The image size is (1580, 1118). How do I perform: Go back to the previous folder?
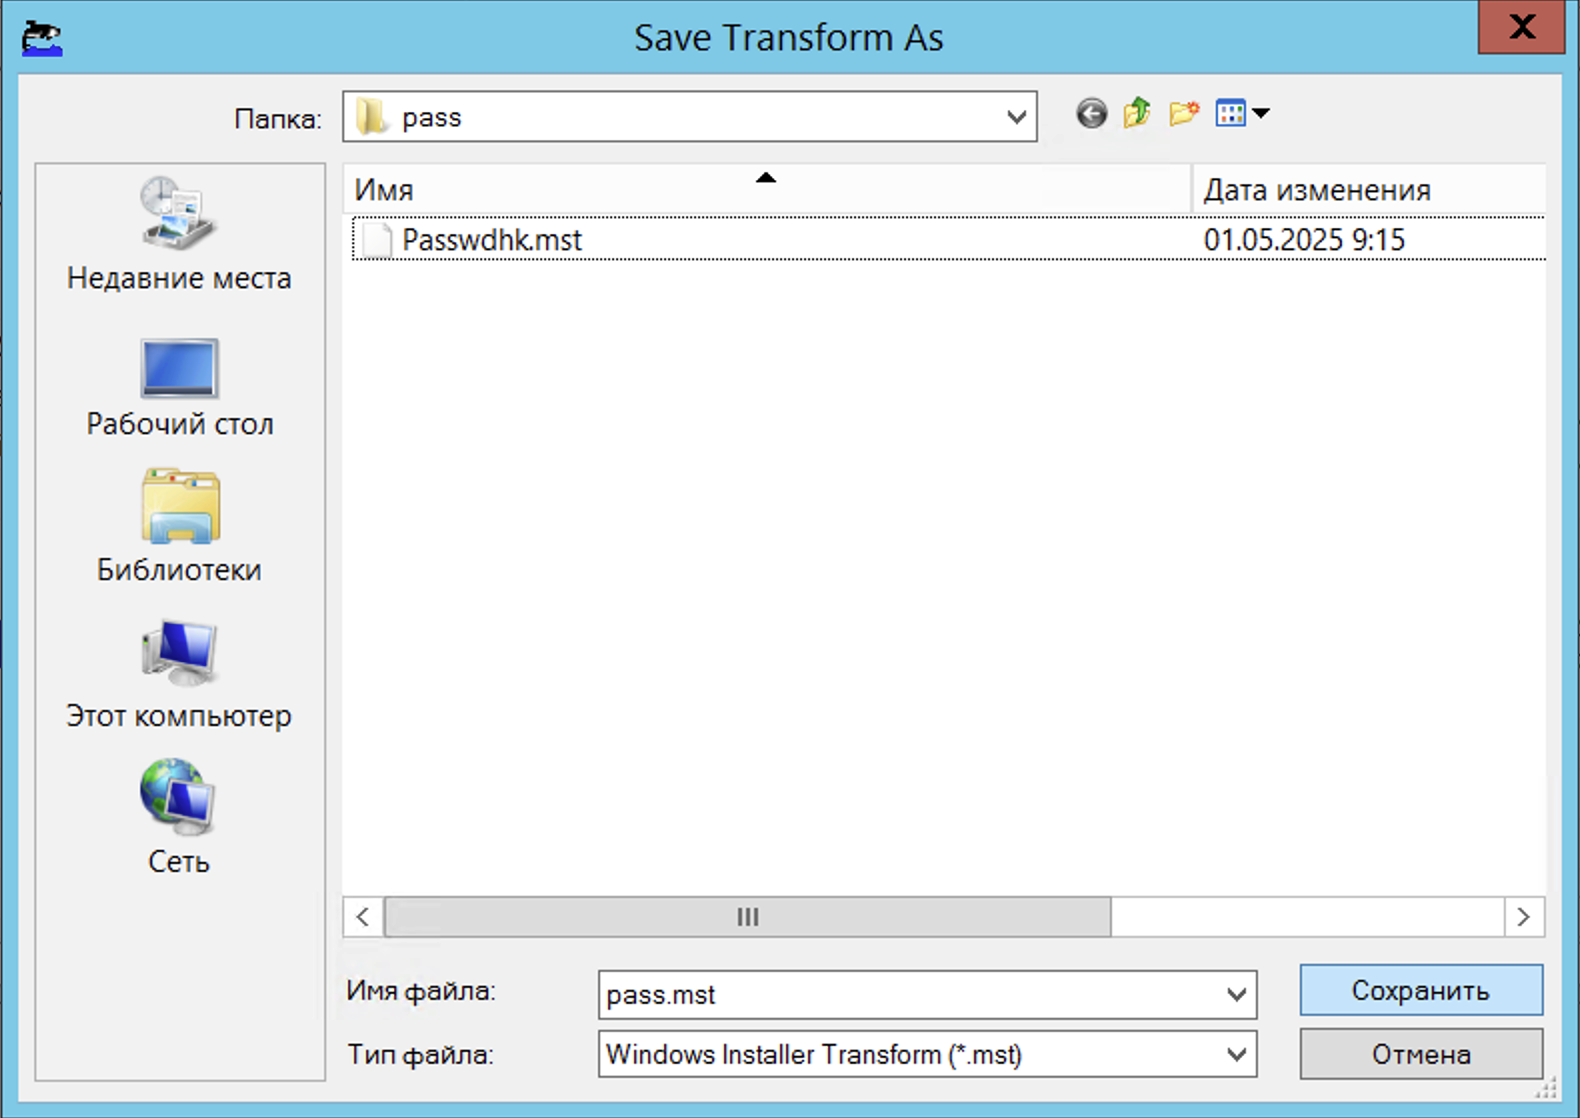tap(1092, 114)
